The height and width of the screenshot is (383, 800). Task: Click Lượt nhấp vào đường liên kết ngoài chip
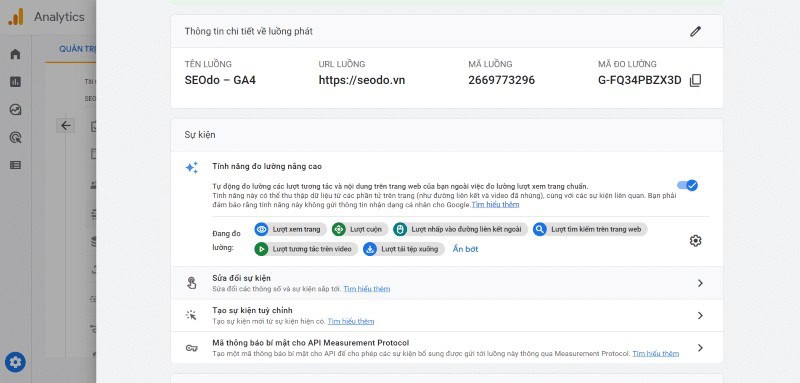(461, 229)
